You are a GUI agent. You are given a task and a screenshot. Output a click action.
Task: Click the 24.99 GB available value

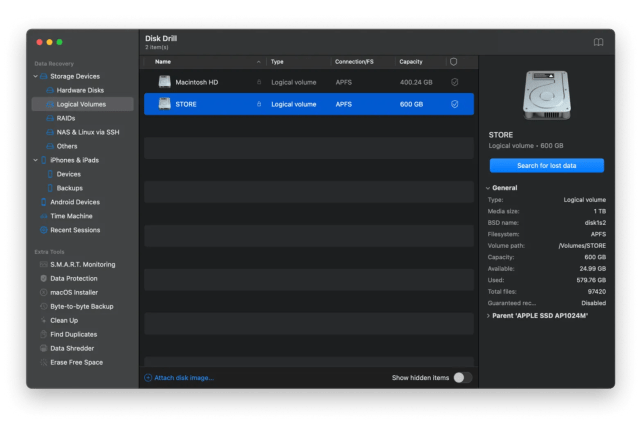coord(593,269)
